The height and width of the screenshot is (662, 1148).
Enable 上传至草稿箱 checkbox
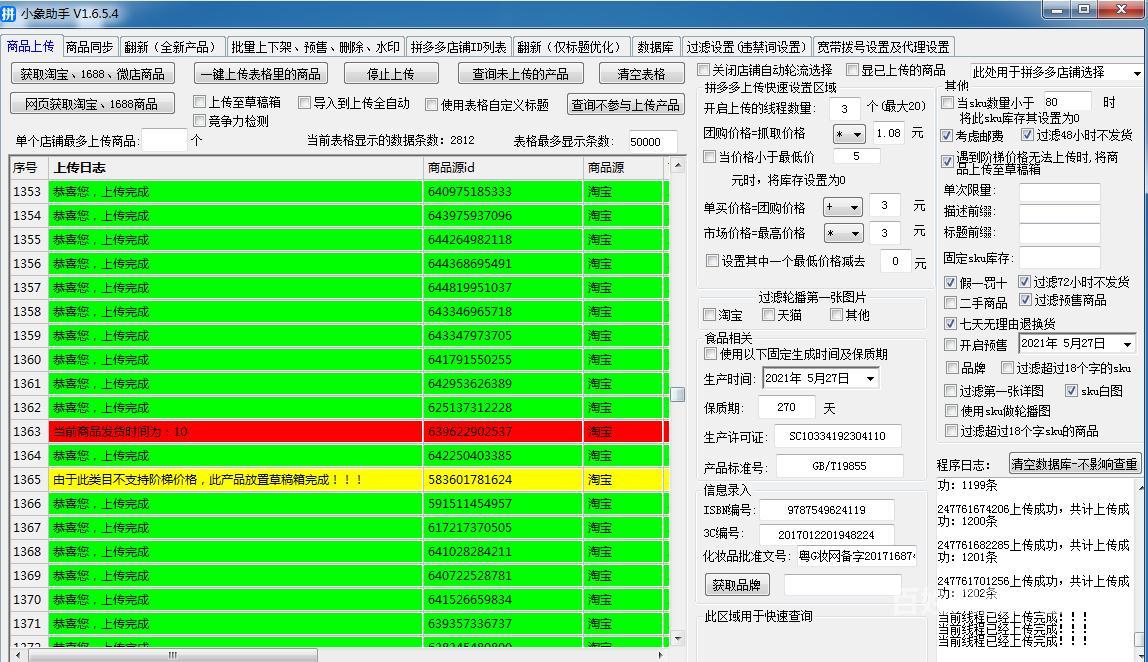[199, 102]
